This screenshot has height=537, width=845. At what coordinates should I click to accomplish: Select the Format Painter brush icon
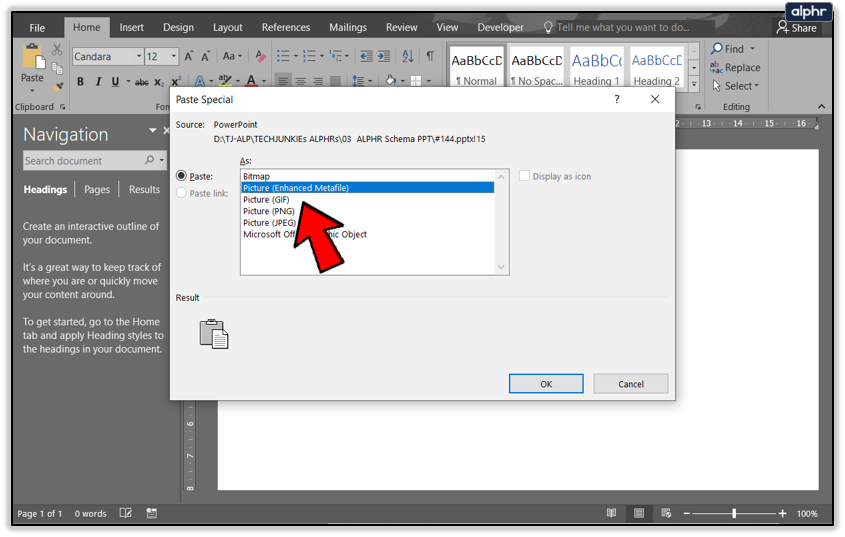[x=58, y=86]
